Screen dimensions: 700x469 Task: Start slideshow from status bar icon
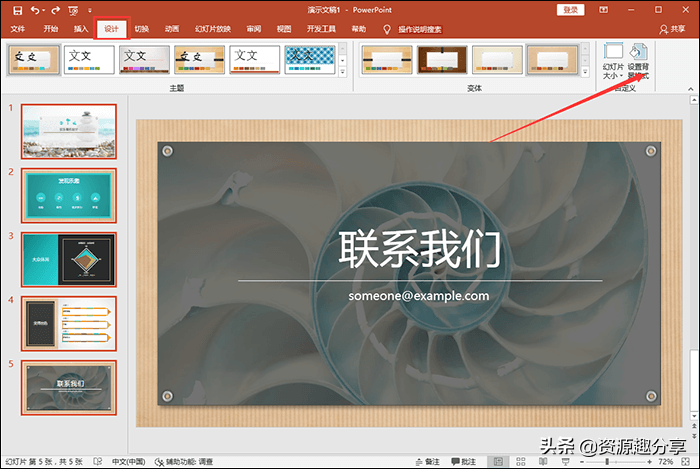pyautogui.click(x=565, y=461)
